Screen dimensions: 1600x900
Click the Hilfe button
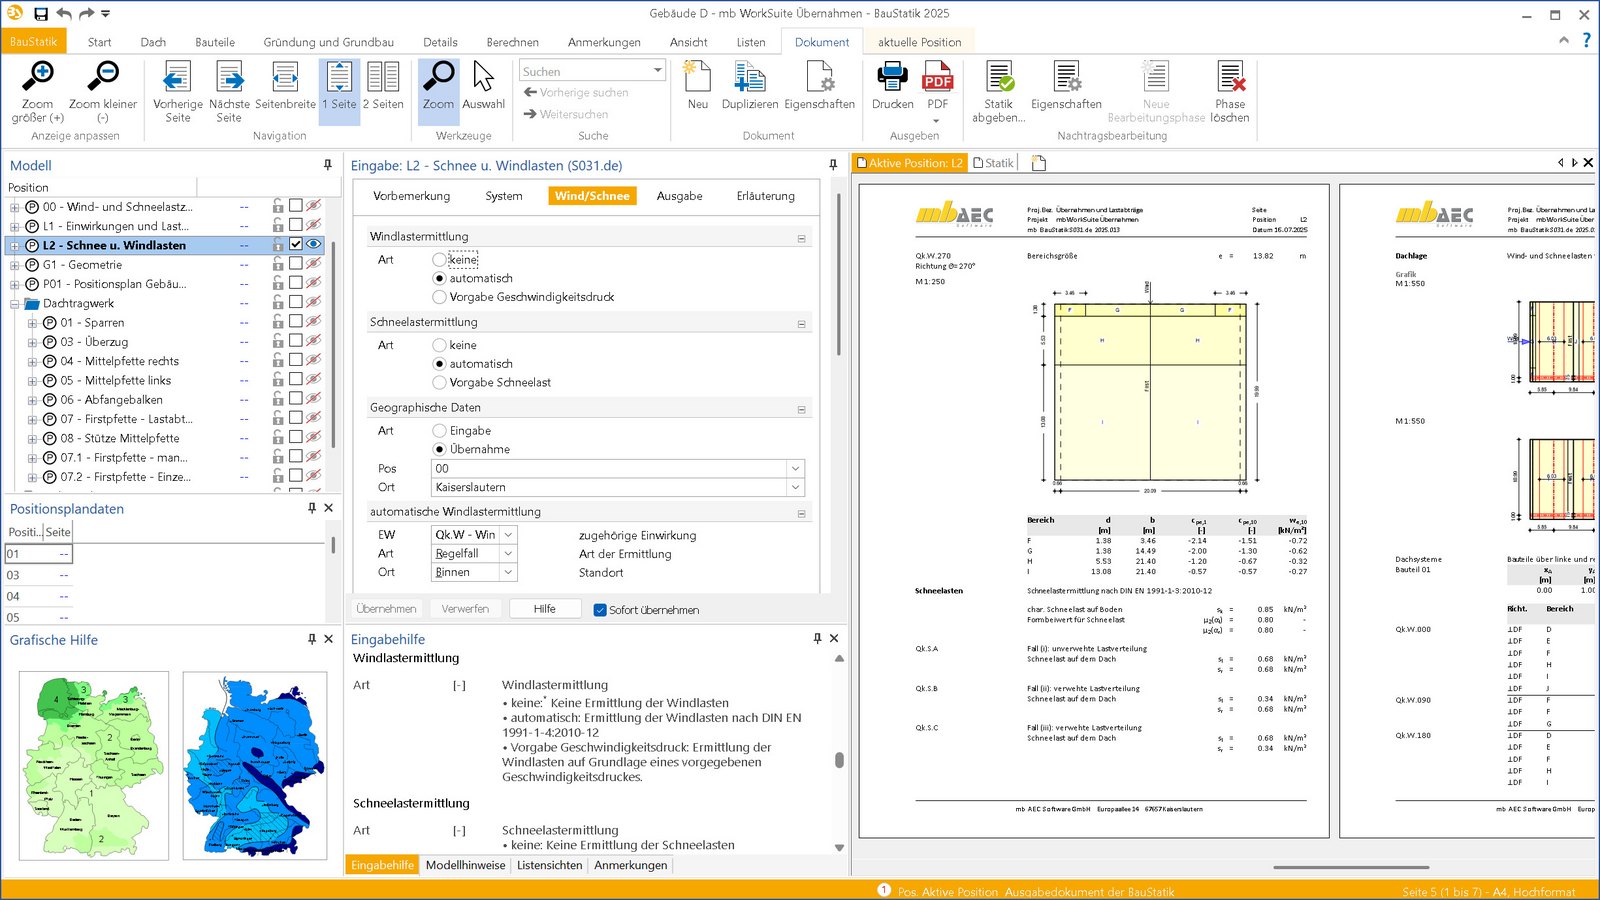[545, 609]
